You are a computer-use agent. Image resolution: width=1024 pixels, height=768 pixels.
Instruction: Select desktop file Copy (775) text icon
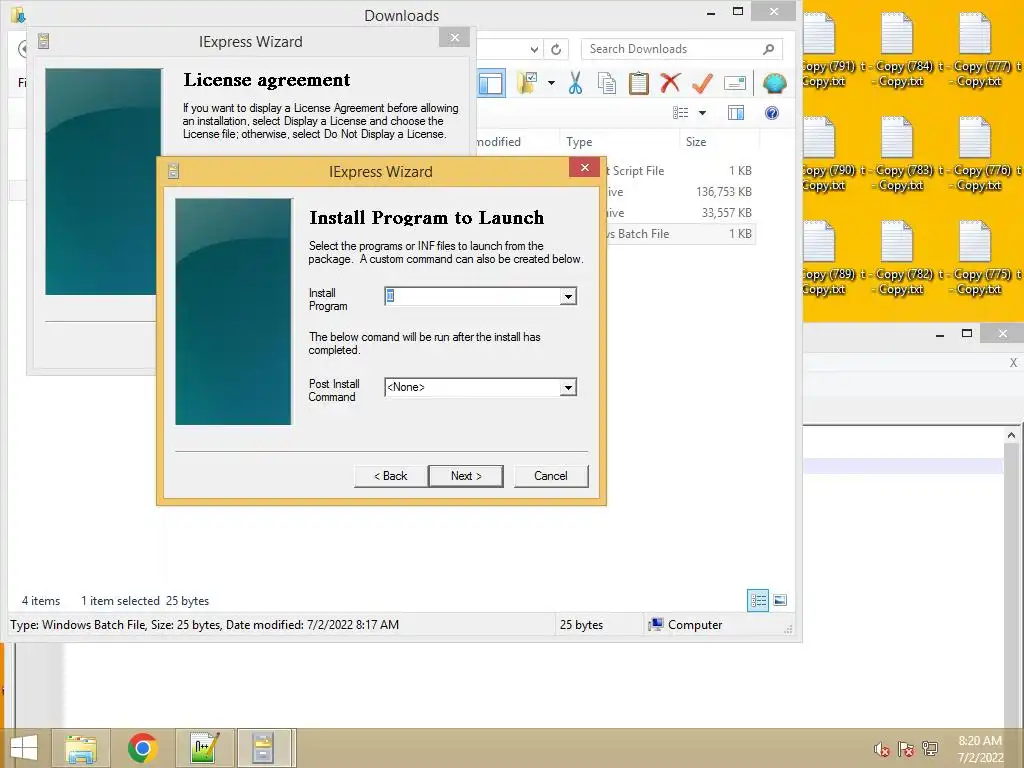click(974, 258)
